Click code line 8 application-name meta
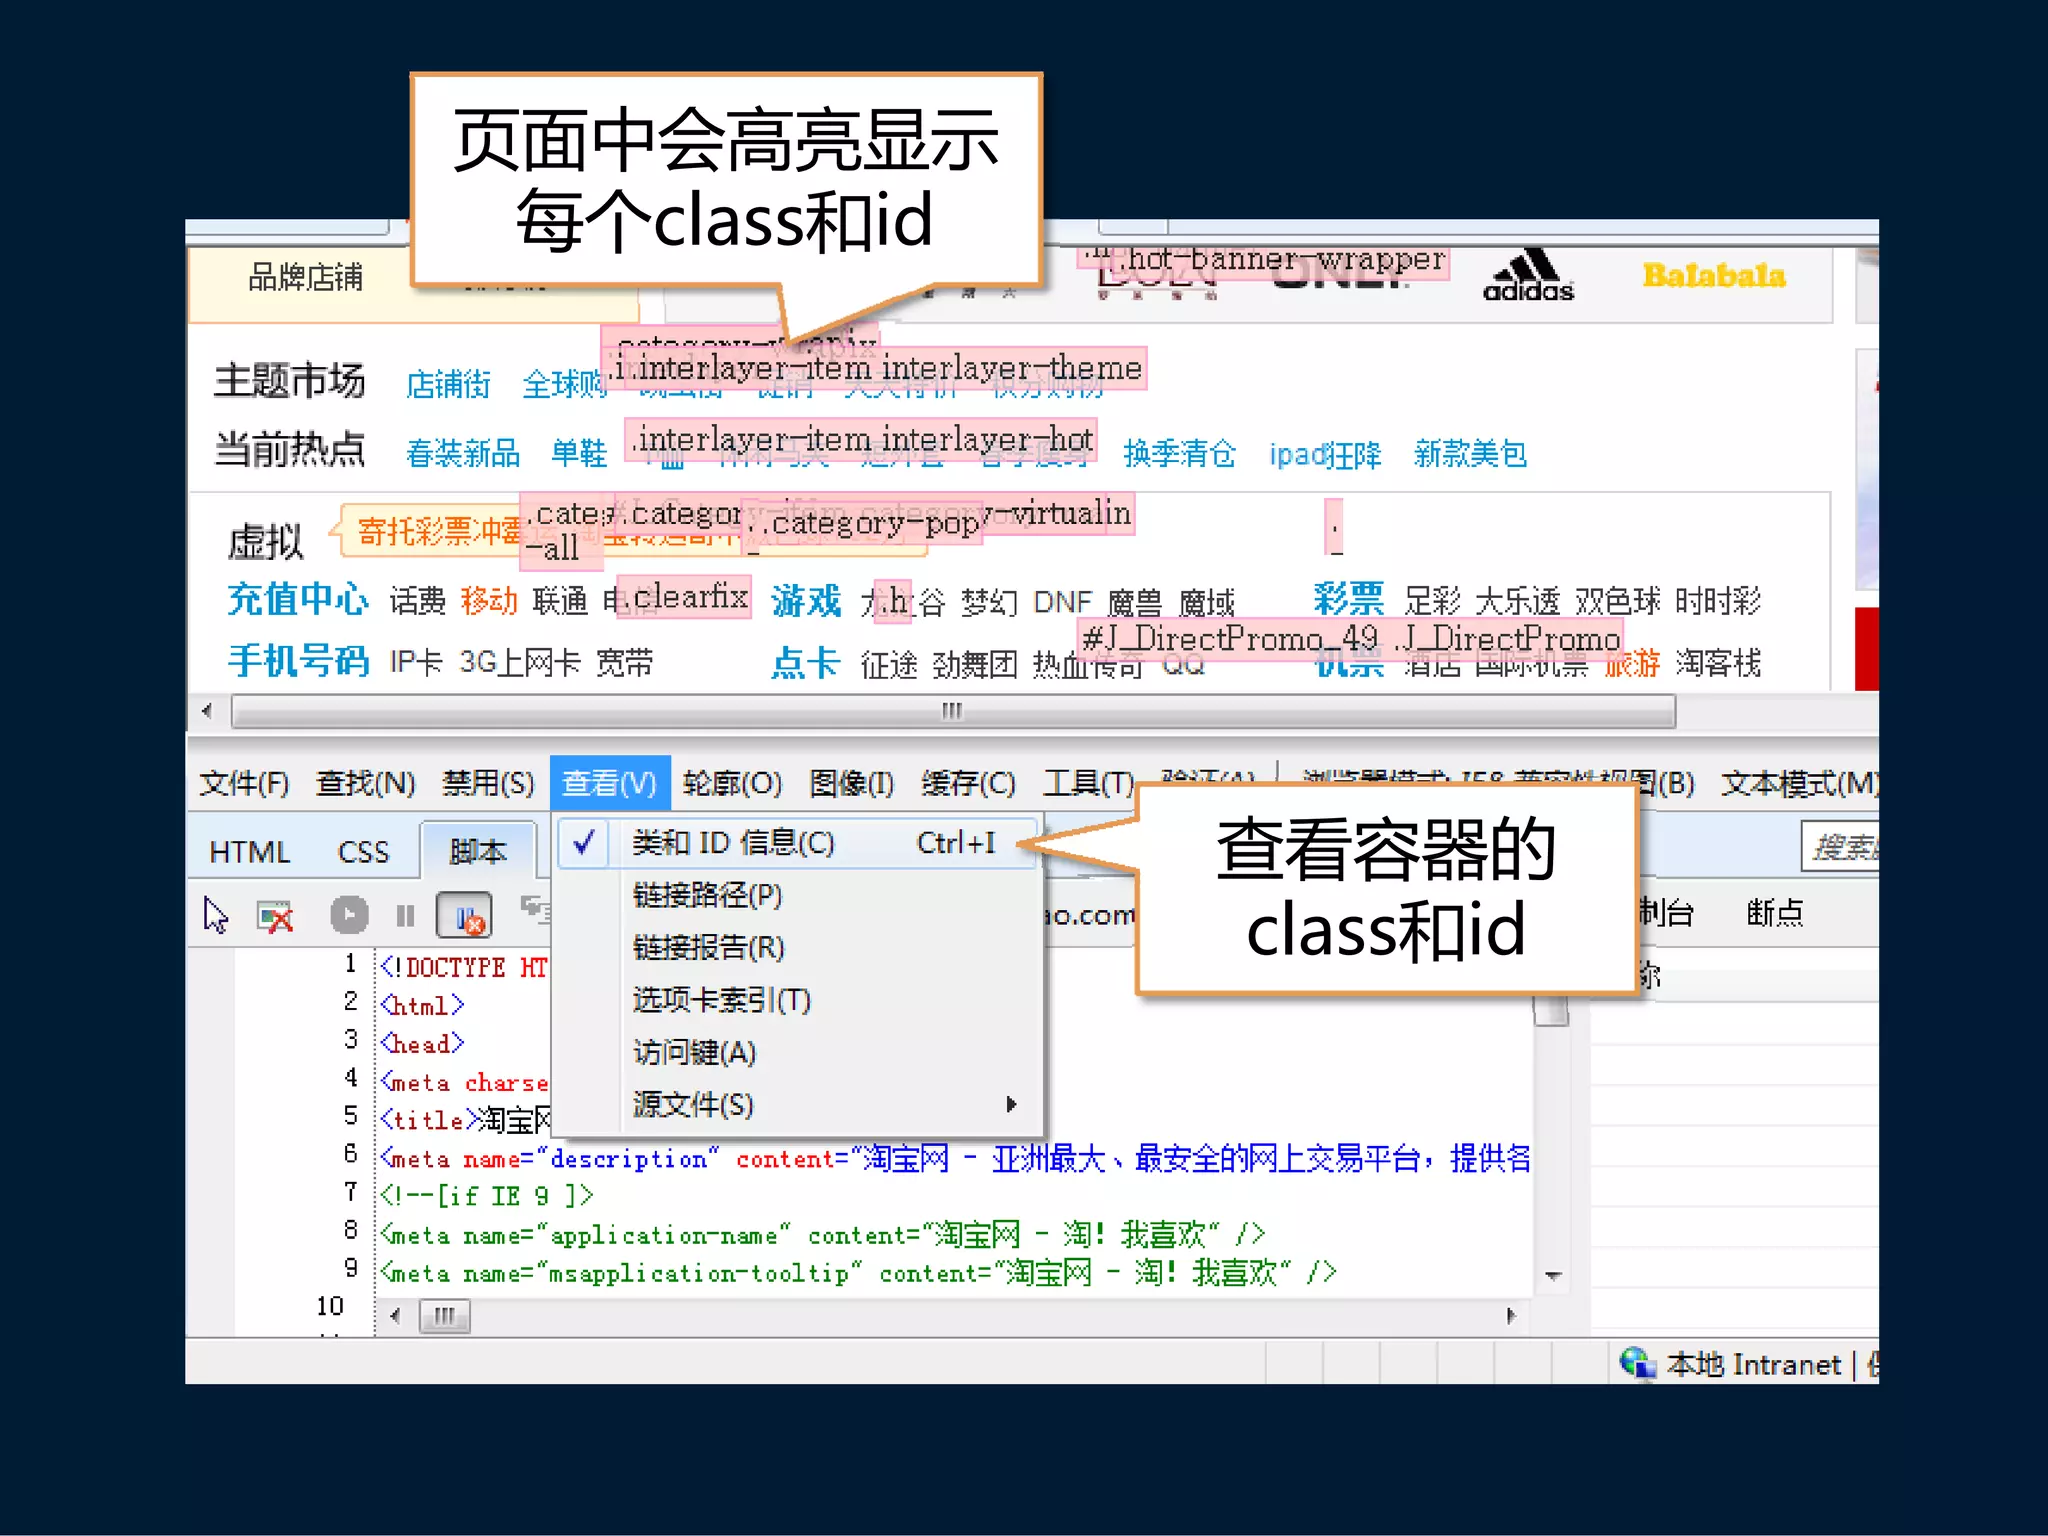This screenshot has height=1536, width=2048. tap(822, 1234)
